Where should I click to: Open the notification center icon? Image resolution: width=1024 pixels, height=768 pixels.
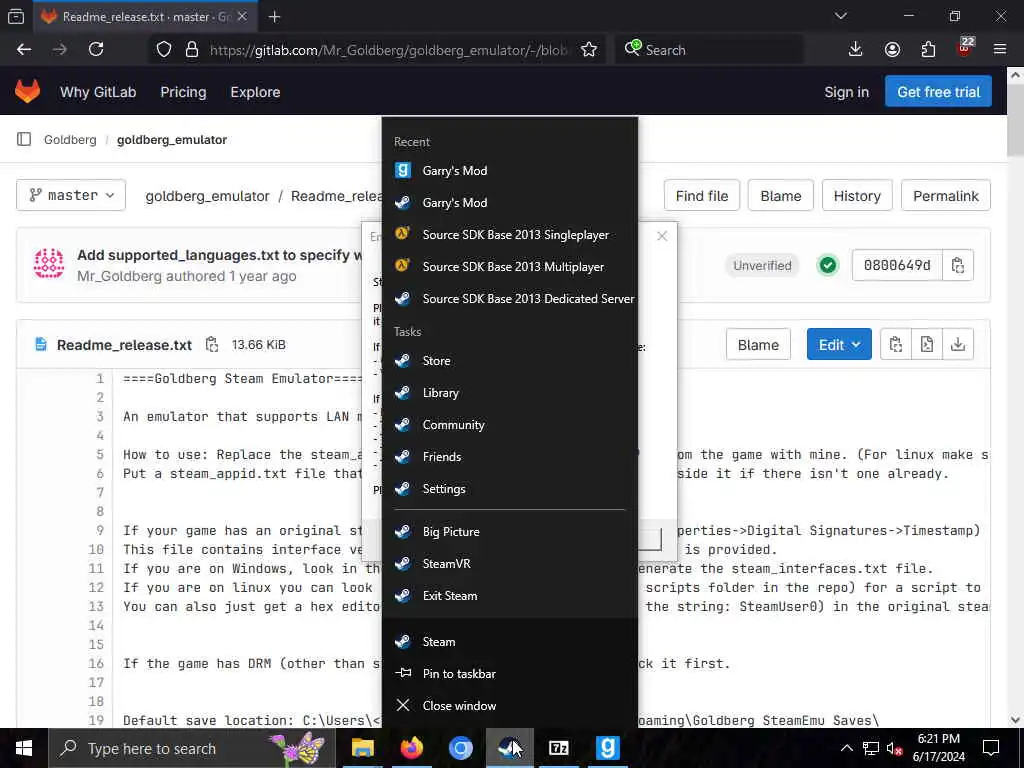pyautogui.click(x=991, y=748)
